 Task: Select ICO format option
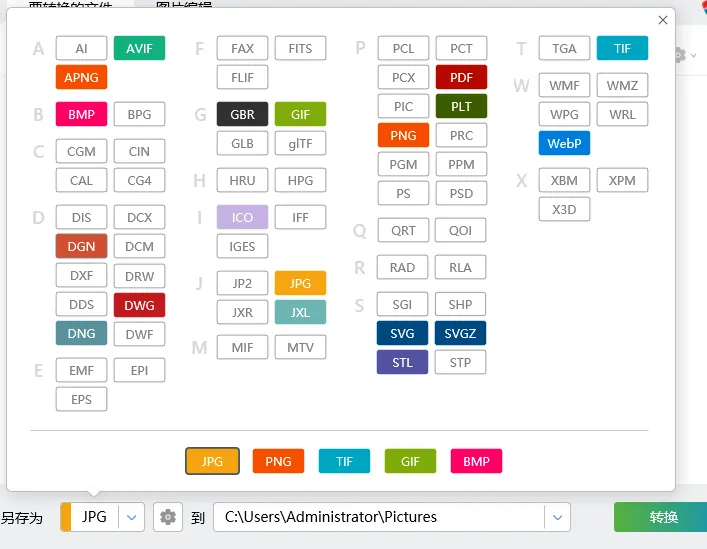(x=242, y=217)
